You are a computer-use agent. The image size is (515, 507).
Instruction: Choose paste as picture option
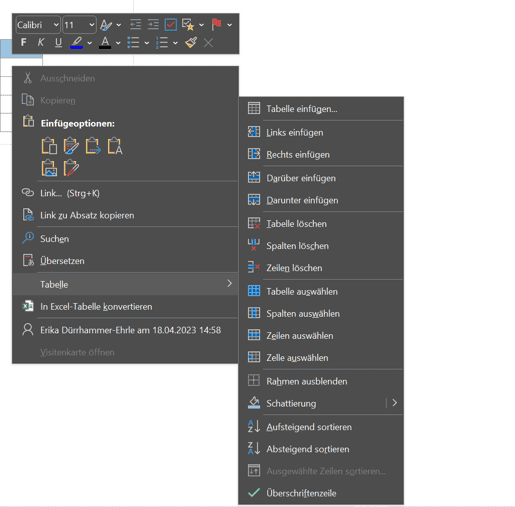point(49,168)
